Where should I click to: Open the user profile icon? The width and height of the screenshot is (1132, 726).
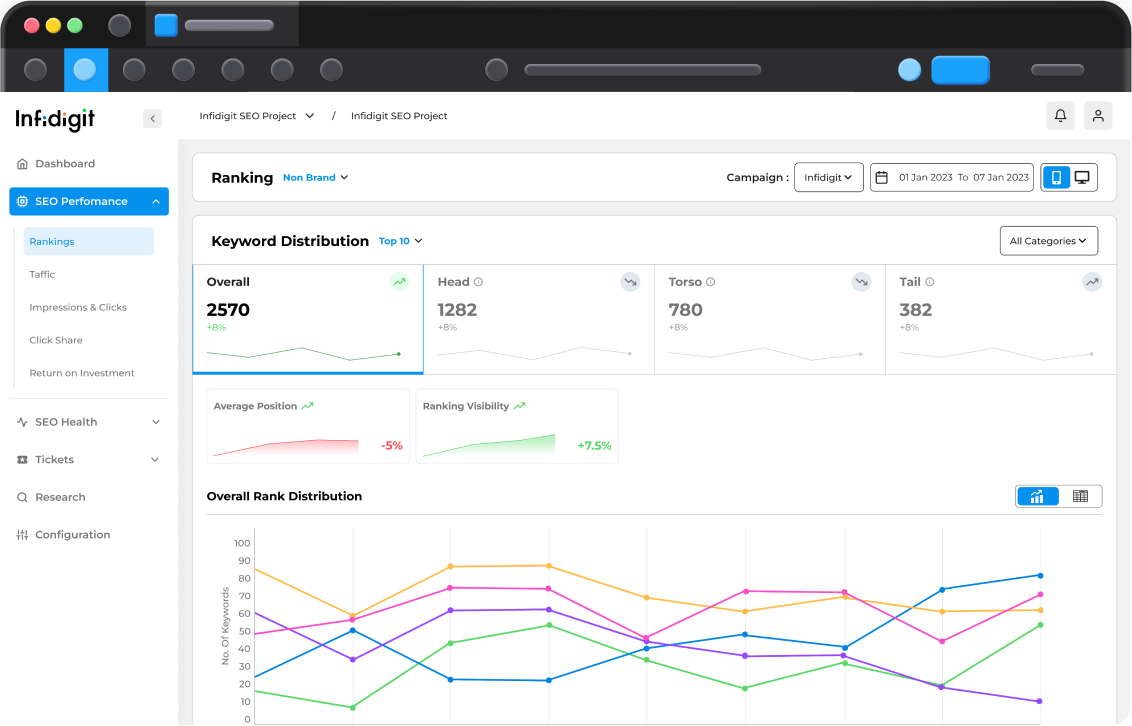click(1098, 116)
